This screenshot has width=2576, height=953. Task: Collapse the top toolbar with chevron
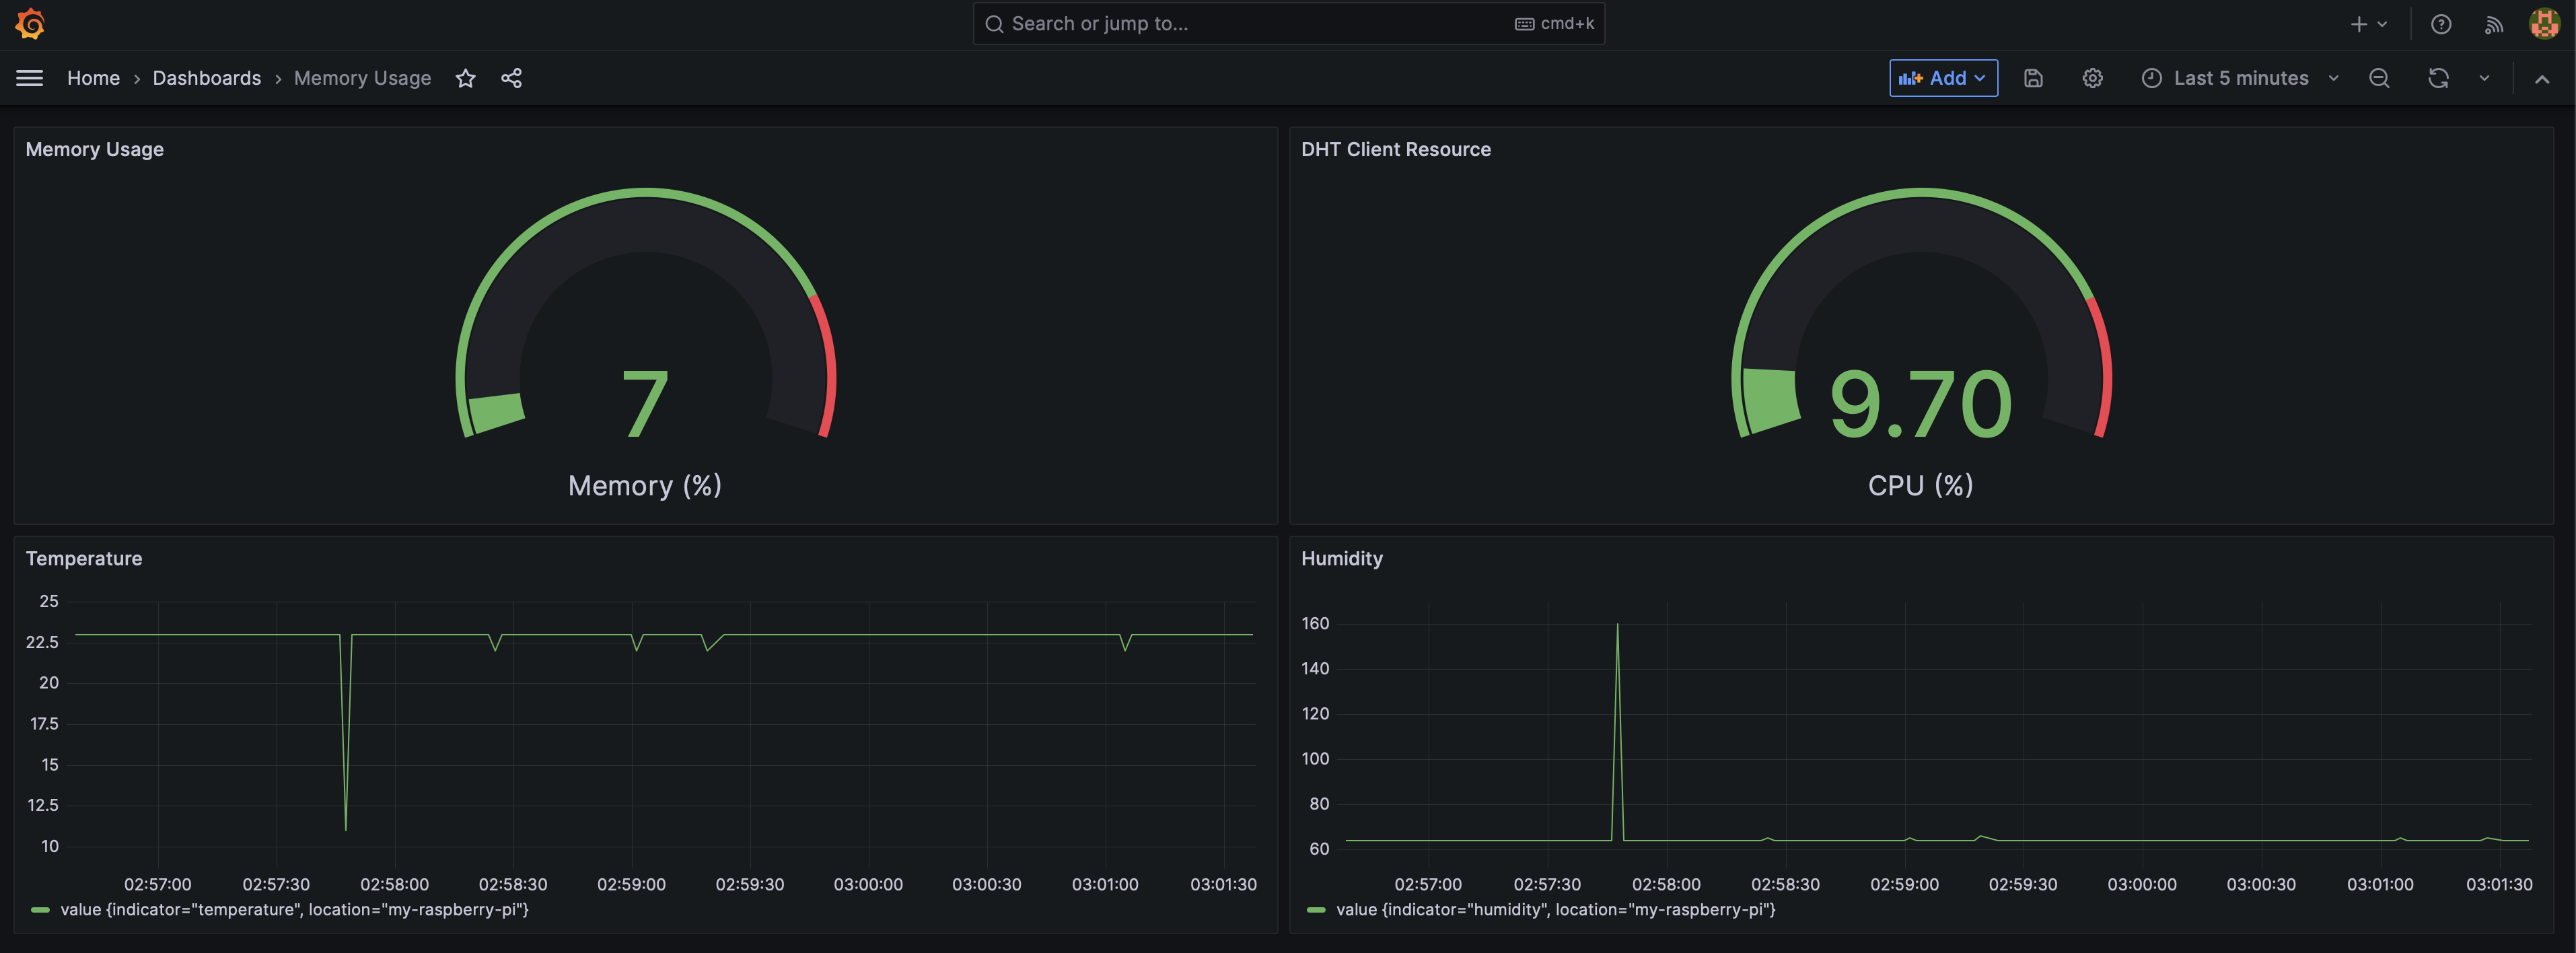tap(2542, 78)
